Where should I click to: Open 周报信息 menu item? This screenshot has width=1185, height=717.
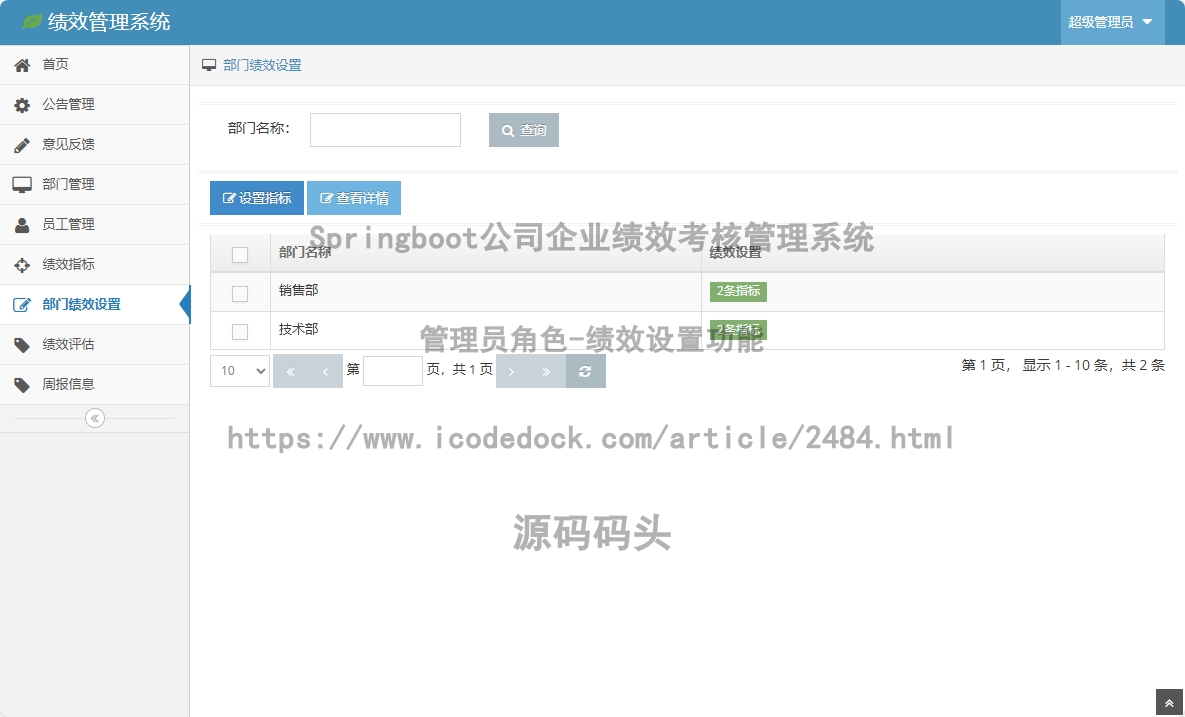pyautogui.click(x=94, y=385)
